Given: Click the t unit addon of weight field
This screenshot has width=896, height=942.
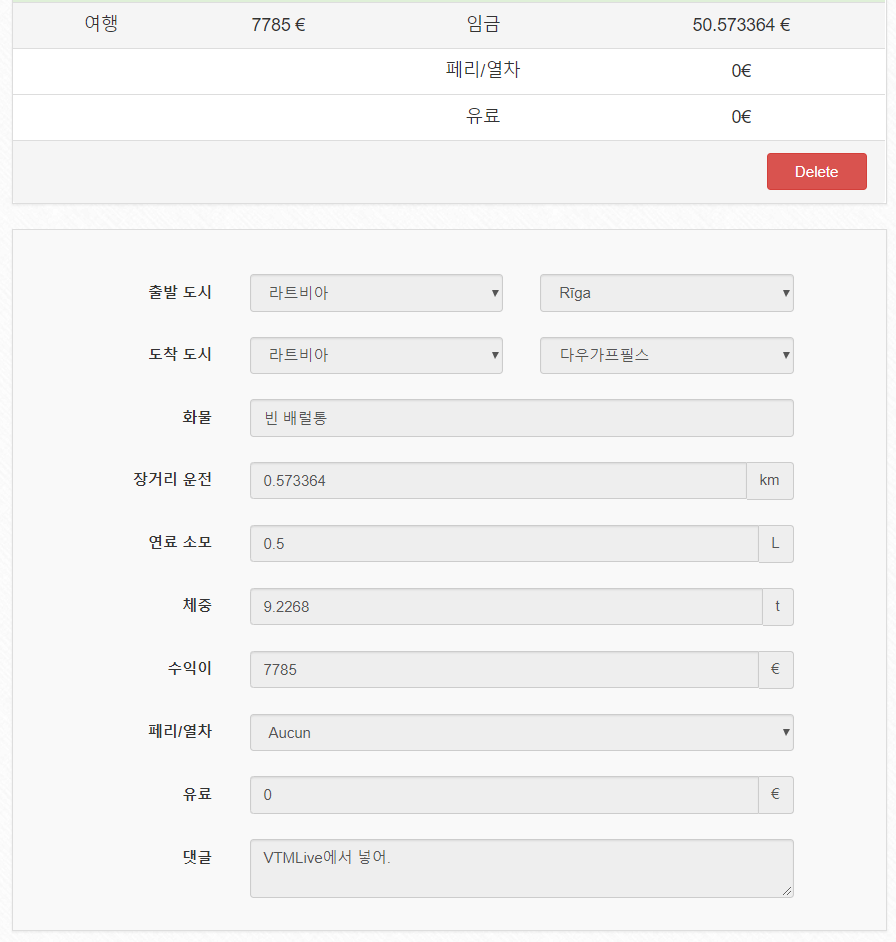Looking at the screenshot, I should click(x=778, y=607).
